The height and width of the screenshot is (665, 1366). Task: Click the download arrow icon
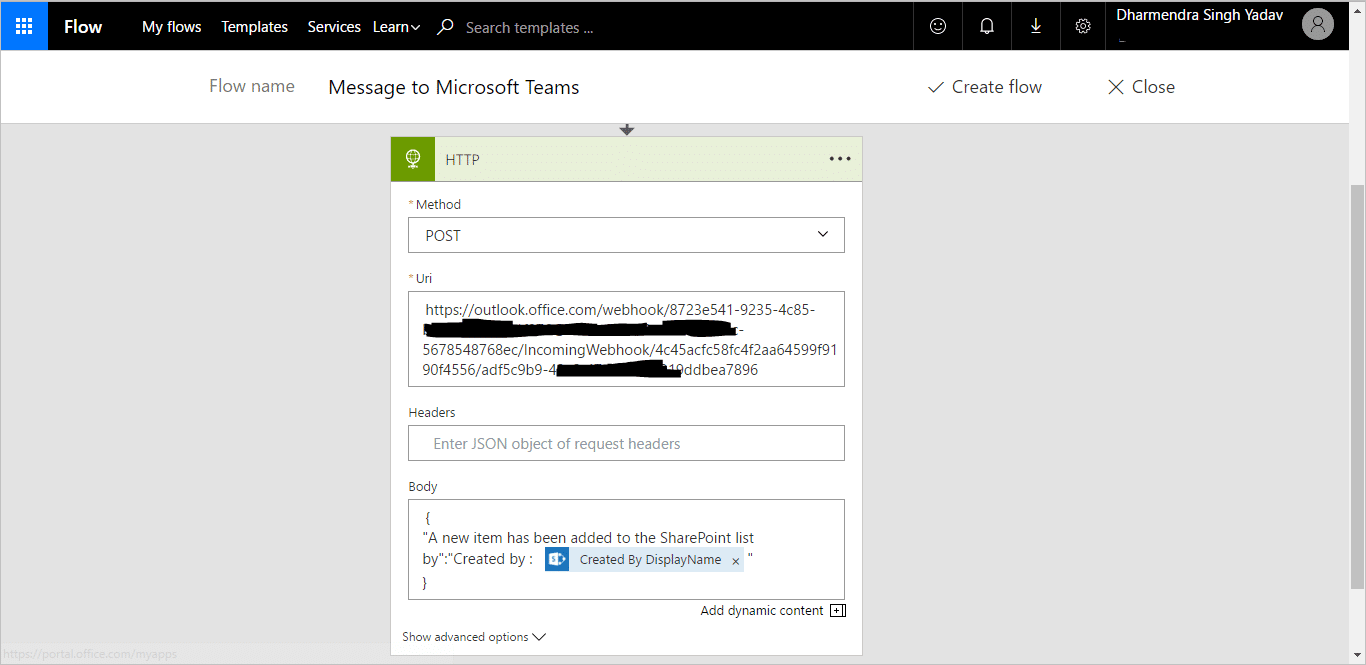(x=1035, y=26)
